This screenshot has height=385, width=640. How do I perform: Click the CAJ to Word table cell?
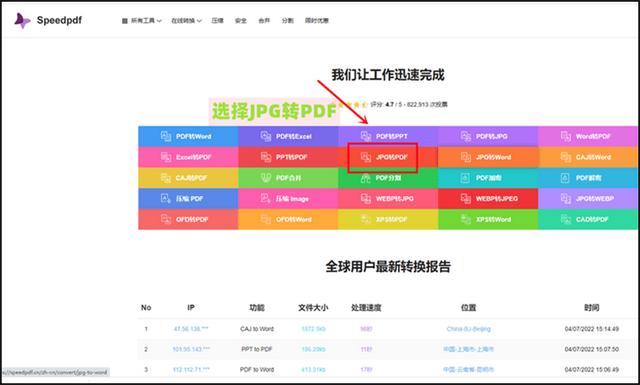pos(257,329)
